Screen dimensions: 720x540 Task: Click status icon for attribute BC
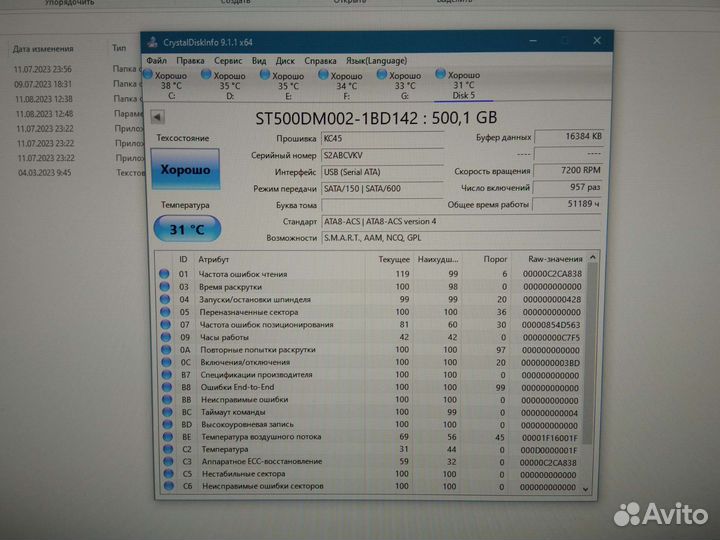167,412
